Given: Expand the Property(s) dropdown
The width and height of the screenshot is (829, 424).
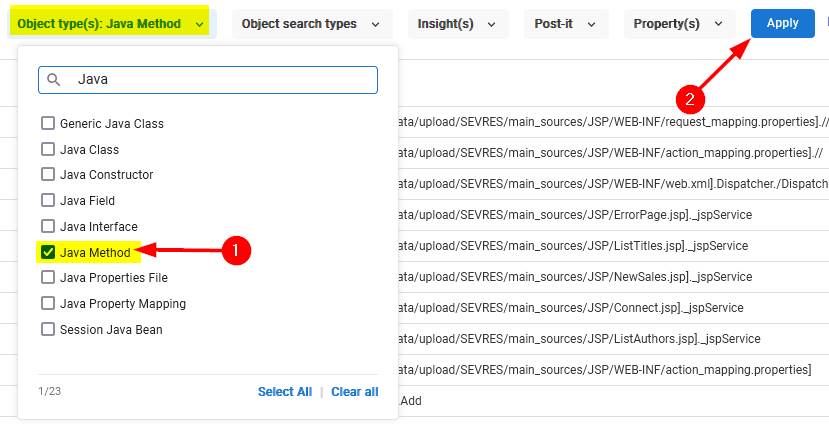Looking at the screenshot, I should pos(679,24).
